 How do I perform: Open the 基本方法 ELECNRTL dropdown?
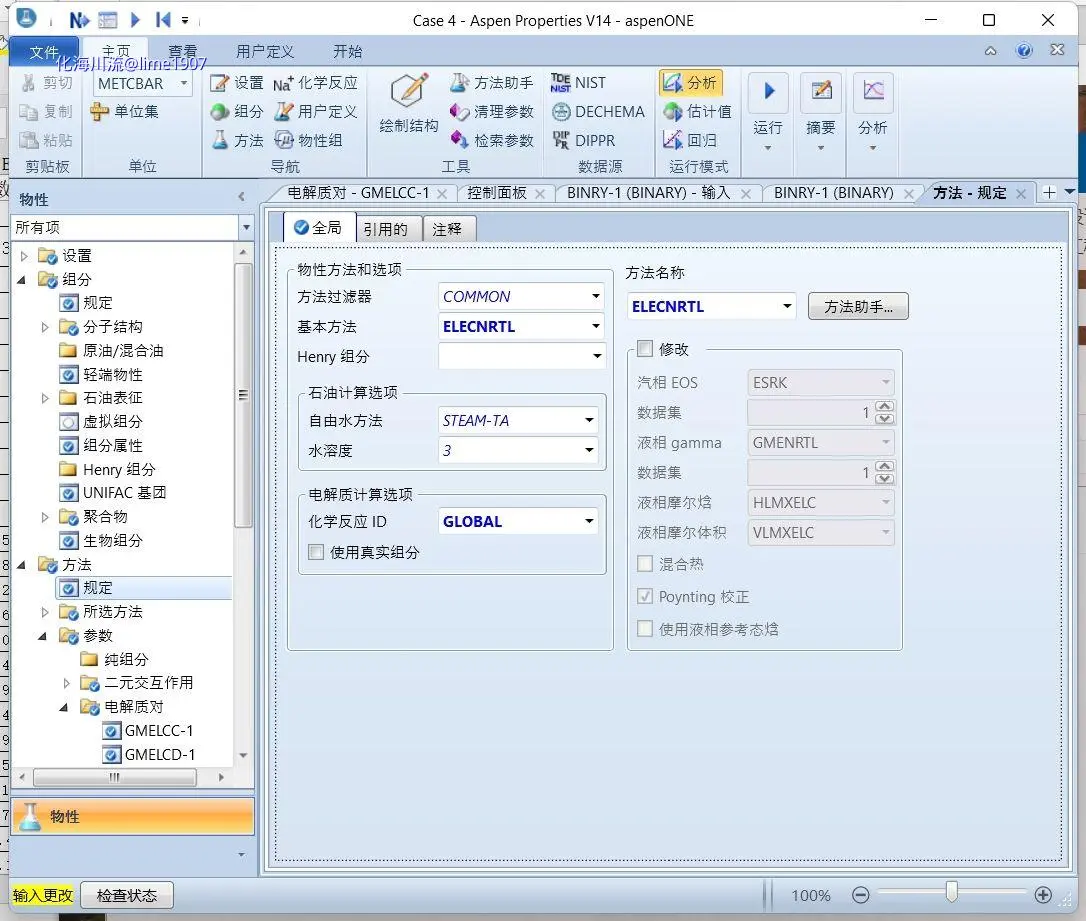point(596,326)
